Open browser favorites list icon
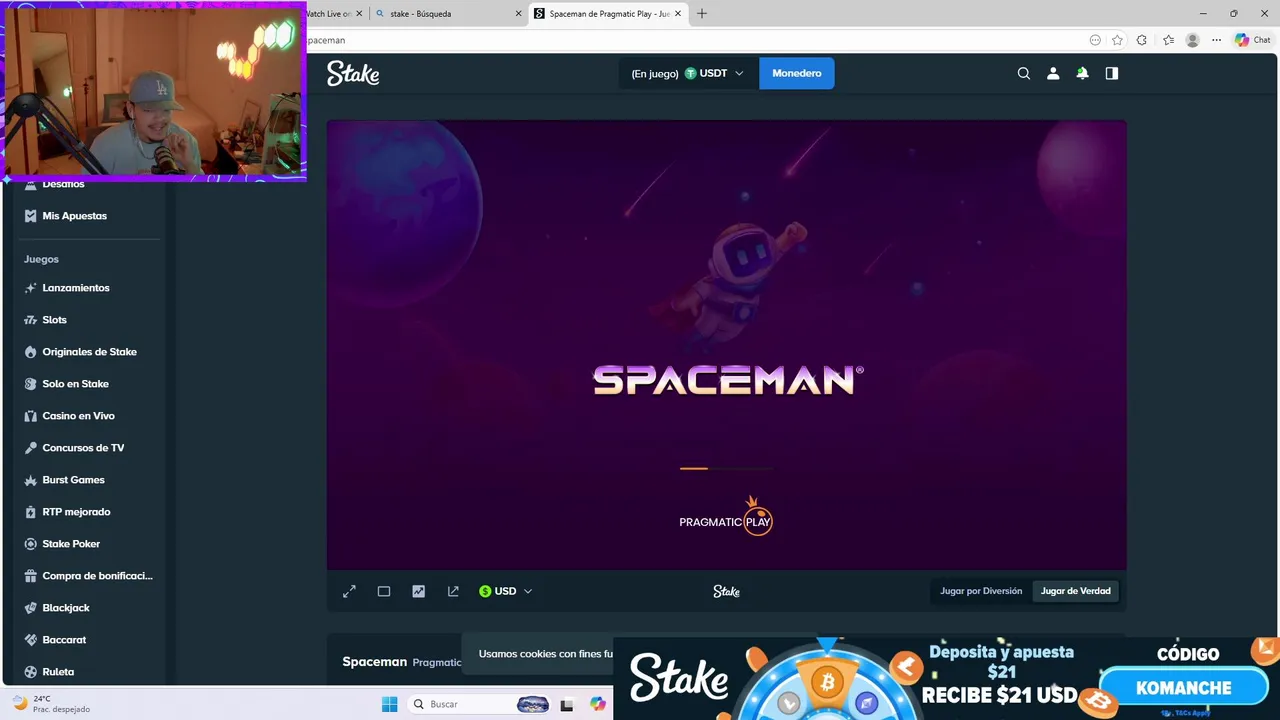Viewport: 1280px width, 720px height. tap(1168, 40)
